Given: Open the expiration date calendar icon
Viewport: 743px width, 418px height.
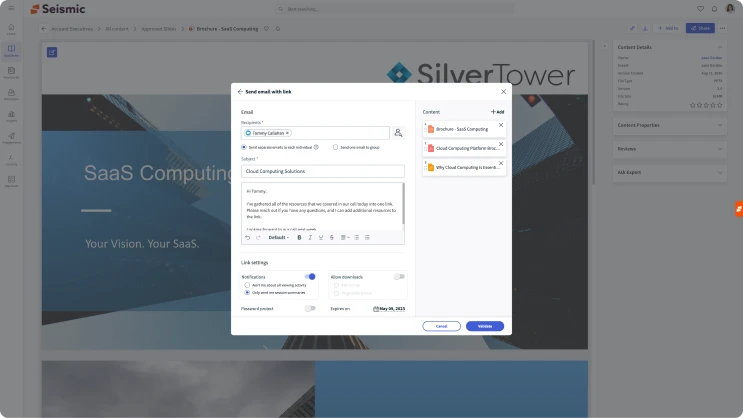Looking at the screenshot, I should coord(376,309).
